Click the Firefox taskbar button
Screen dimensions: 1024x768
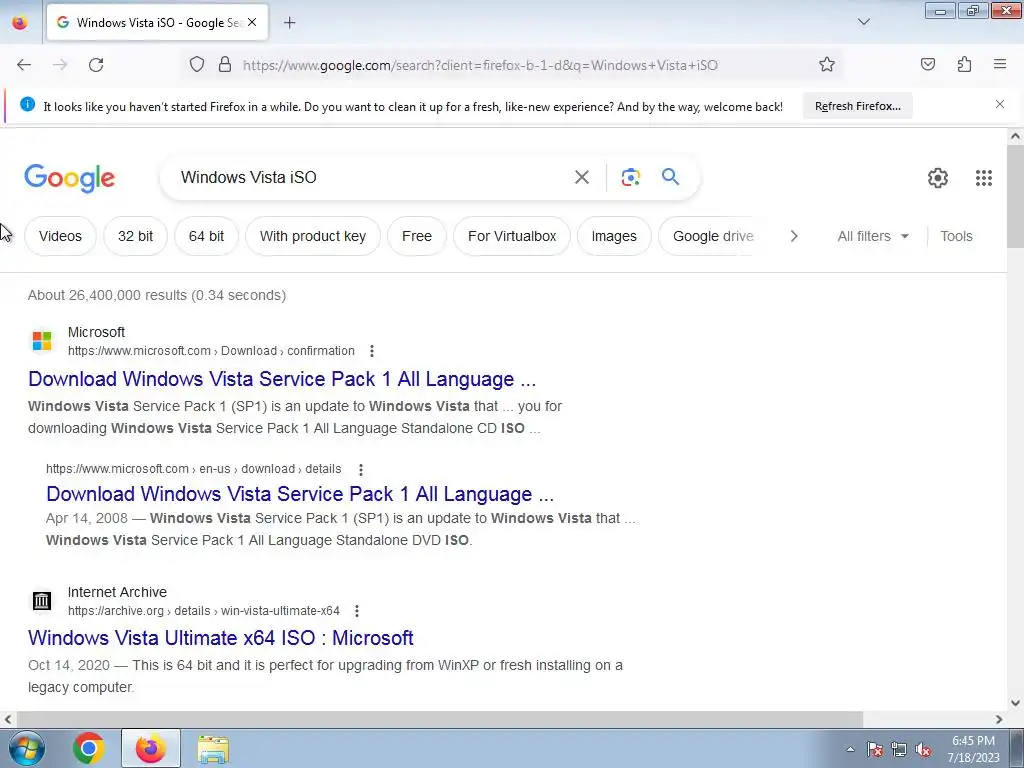[151, 748]
